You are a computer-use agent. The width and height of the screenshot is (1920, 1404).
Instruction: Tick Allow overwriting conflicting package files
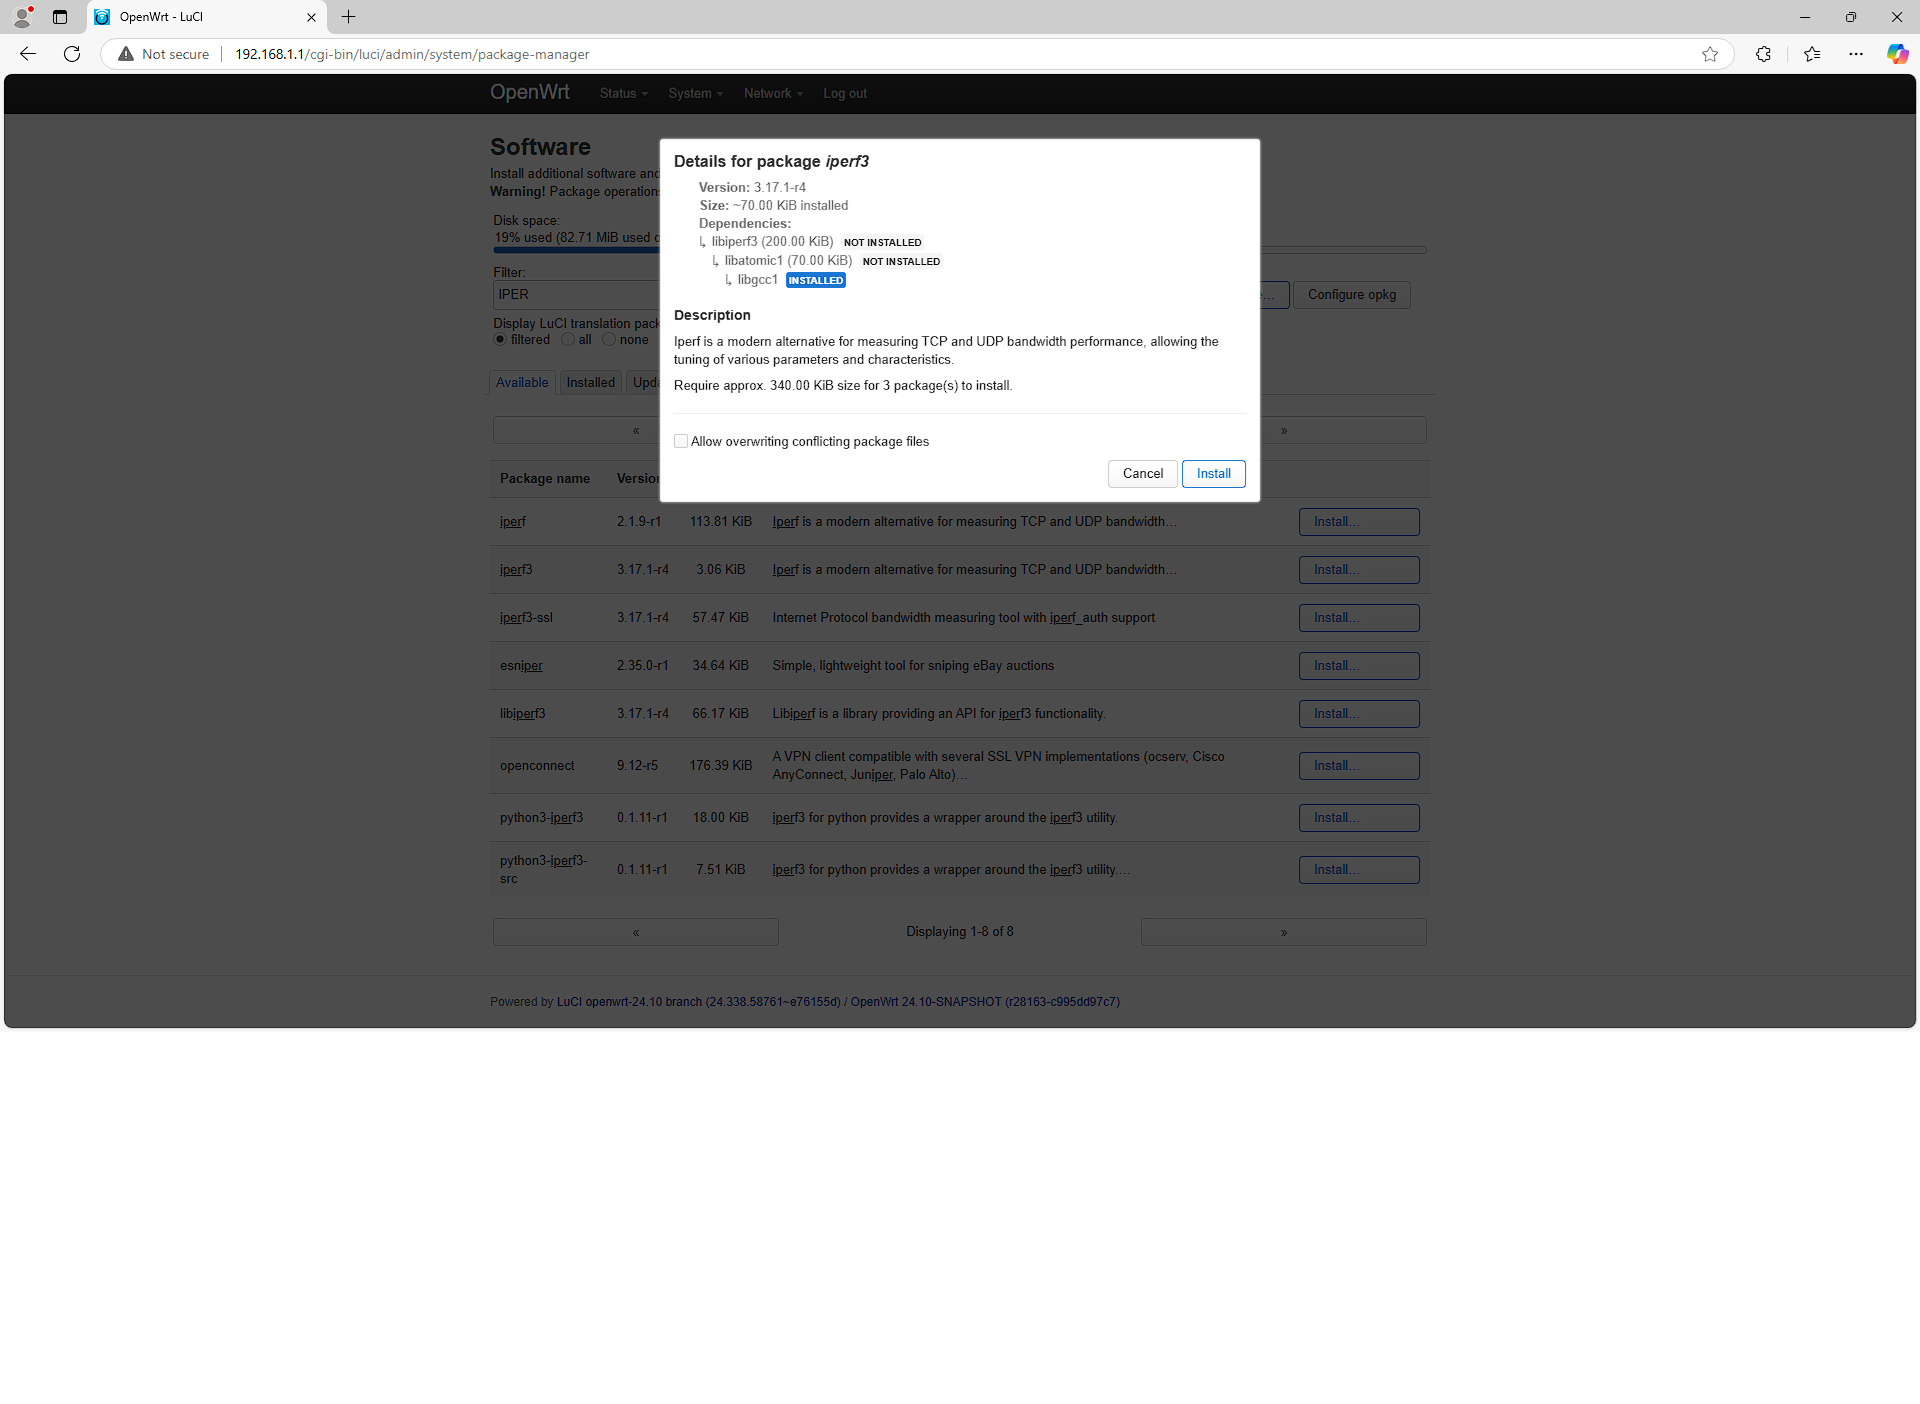[x=681, y=441]
